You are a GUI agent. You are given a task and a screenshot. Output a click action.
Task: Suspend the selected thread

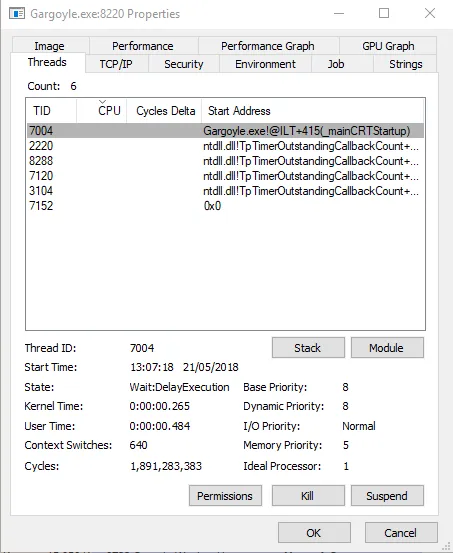[x=387, y=496]
